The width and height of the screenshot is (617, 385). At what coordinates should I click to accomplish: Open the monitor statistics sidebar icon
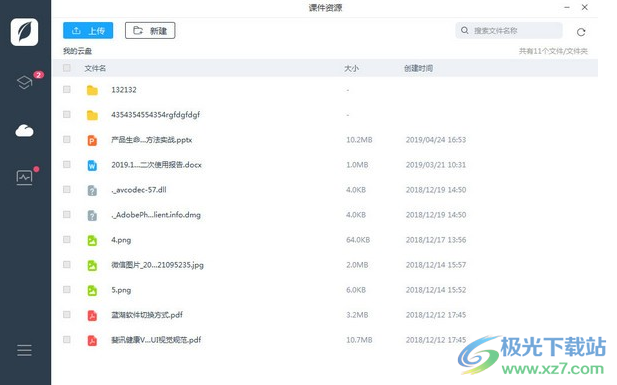[x=24, y=178]
